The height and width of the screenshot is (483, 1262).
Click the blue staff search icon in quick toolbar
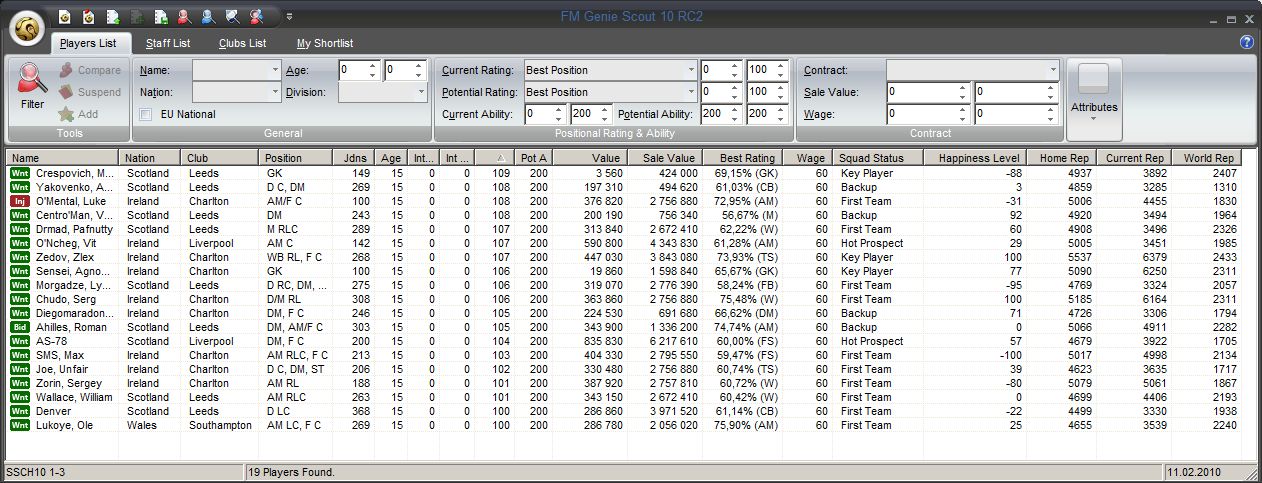coord(208,16)
